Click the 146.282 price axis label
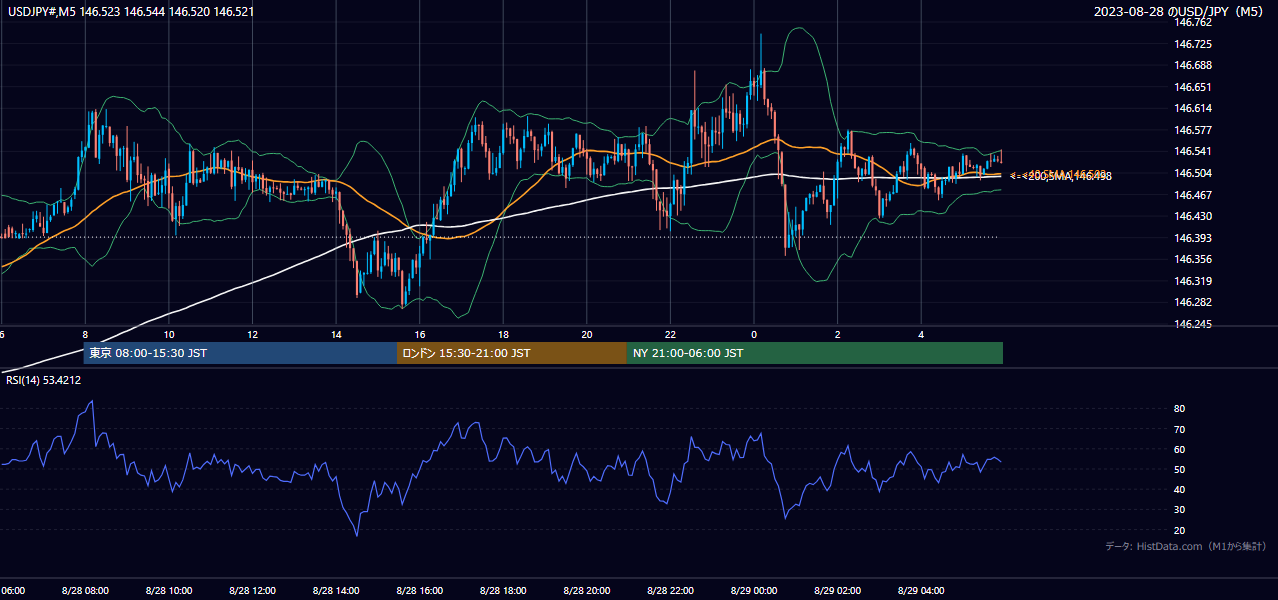Image resolution: width=1278 pixels, height=600 pixels. click(1194, 302)
